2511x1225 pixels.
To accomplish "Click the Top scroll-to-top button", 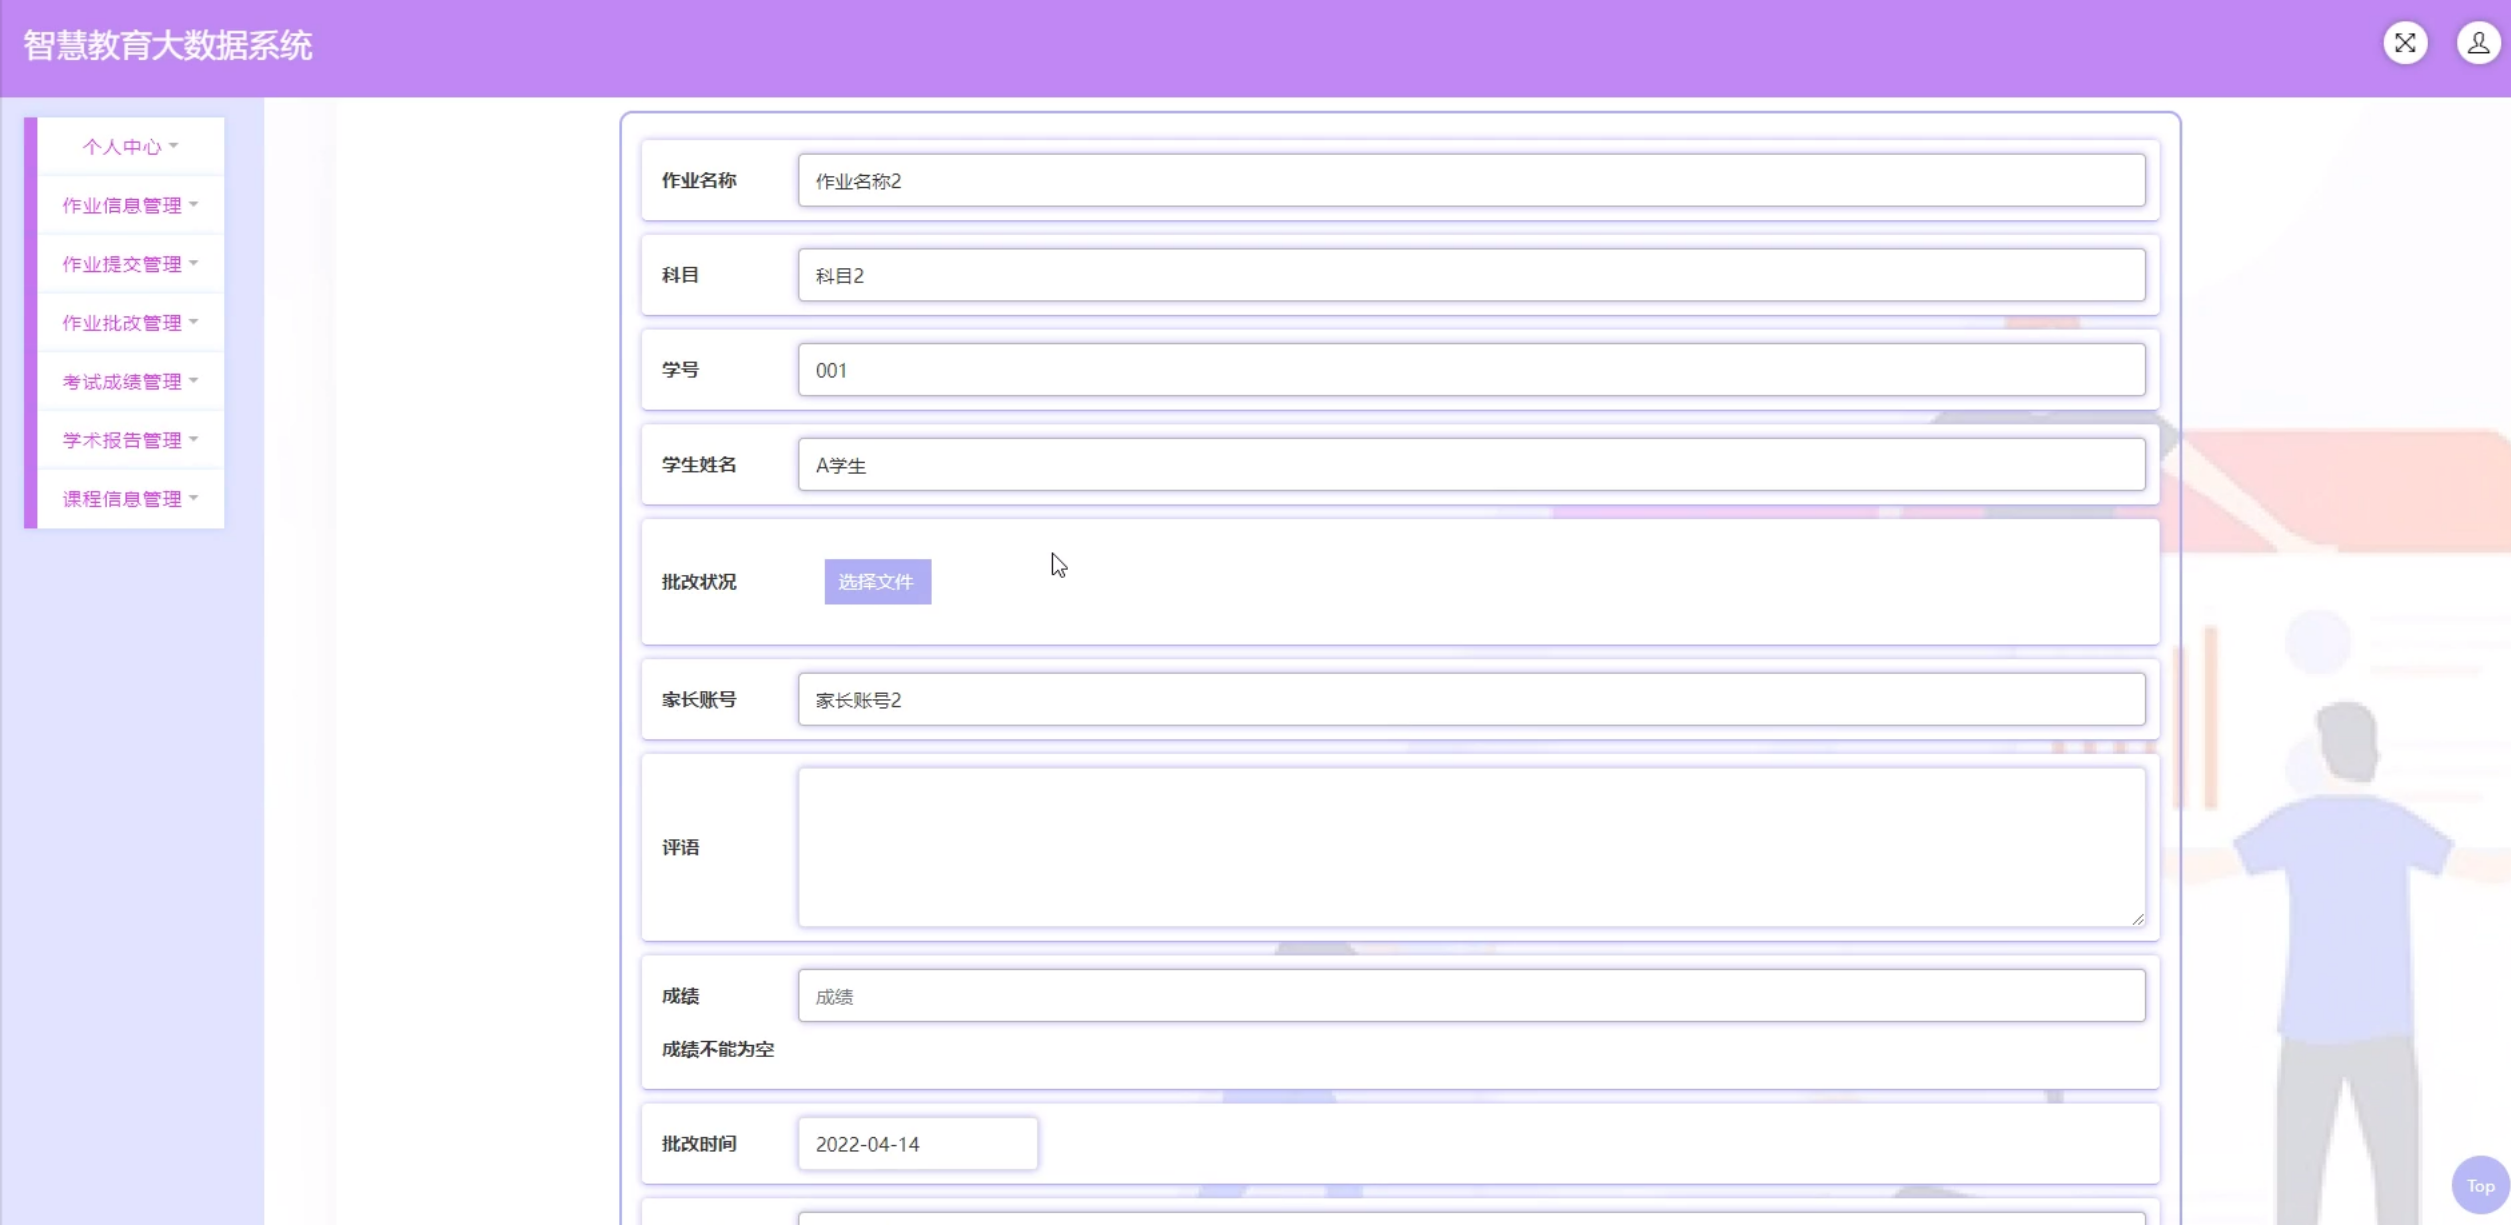I will (x=2479, y=1185).
